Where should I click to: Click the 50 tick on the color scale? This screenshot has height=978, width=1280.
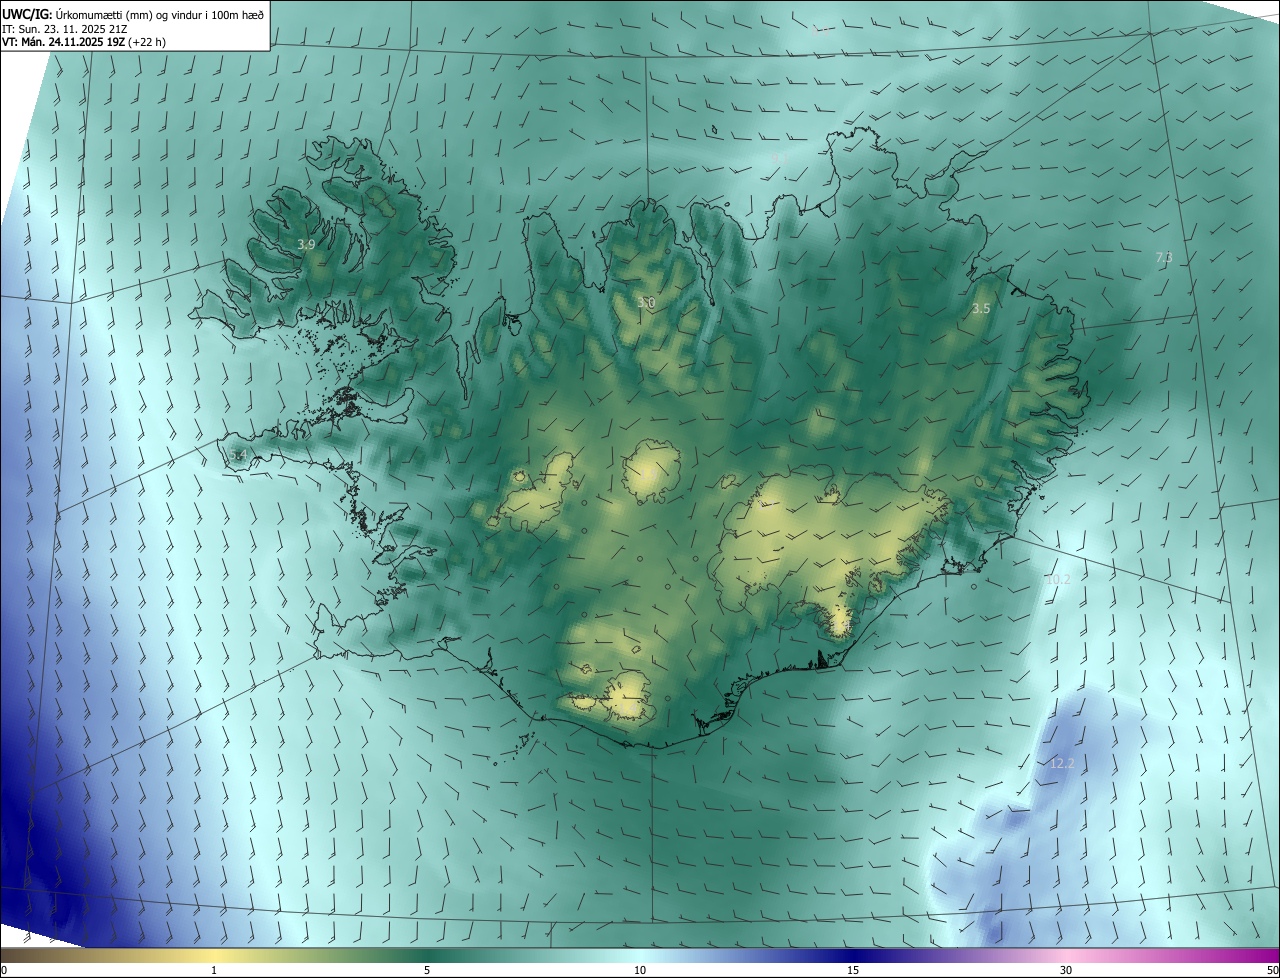click(x=1272, y=970)
